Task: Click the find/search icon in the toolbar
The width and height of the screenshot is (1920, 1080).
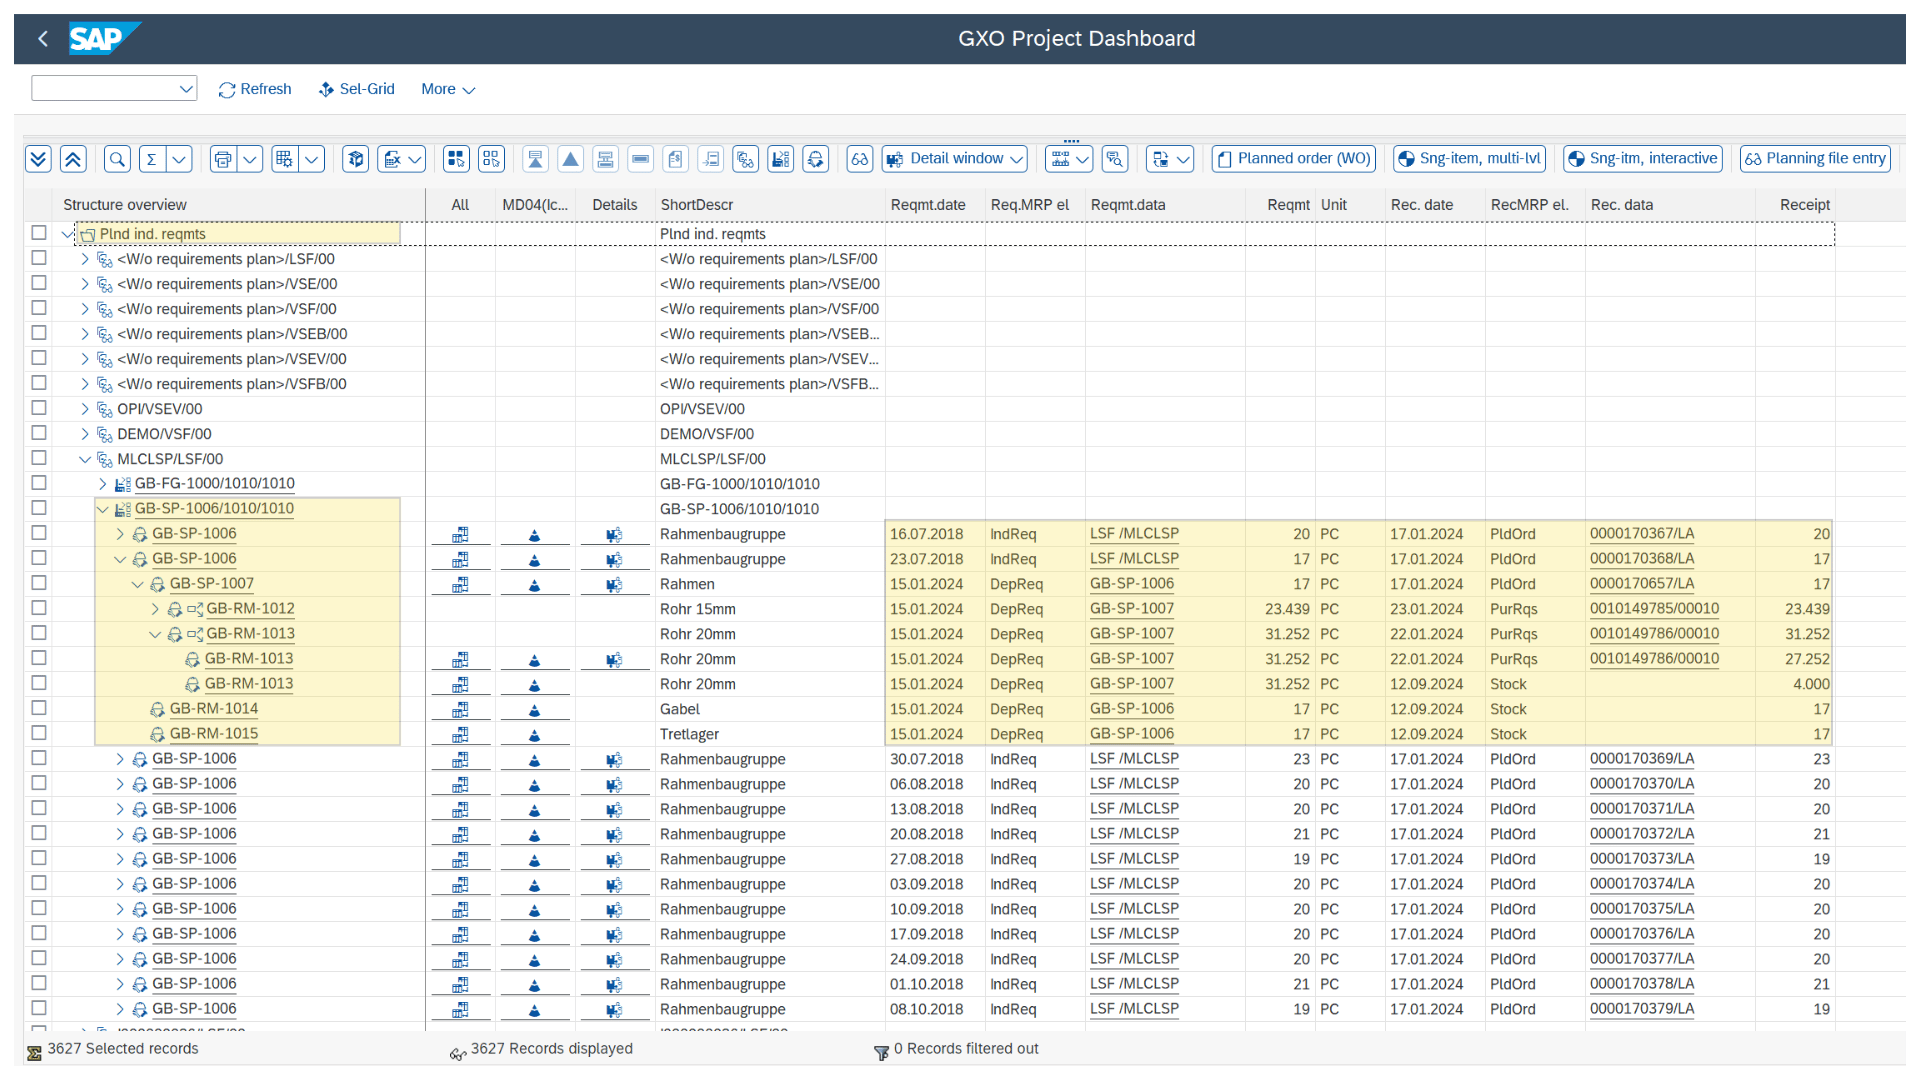Action: pyautogui.click(x=116, y=159)
